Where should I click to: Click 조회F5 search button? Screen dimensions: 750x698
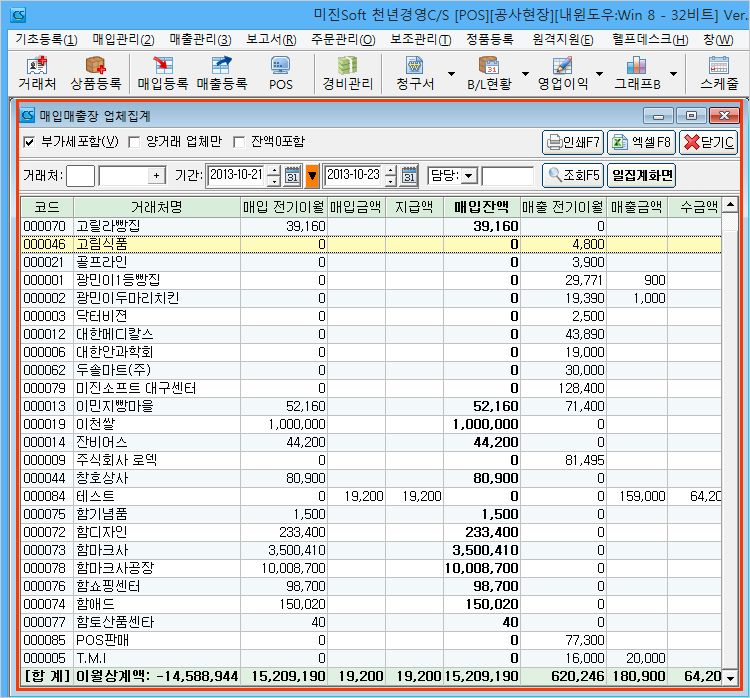tap(573, 175)
